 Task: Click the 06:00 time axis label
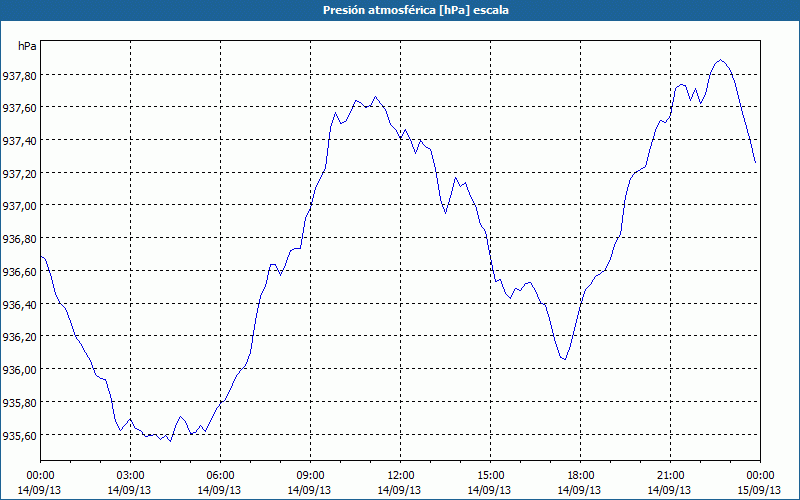[x=220, y=476]
